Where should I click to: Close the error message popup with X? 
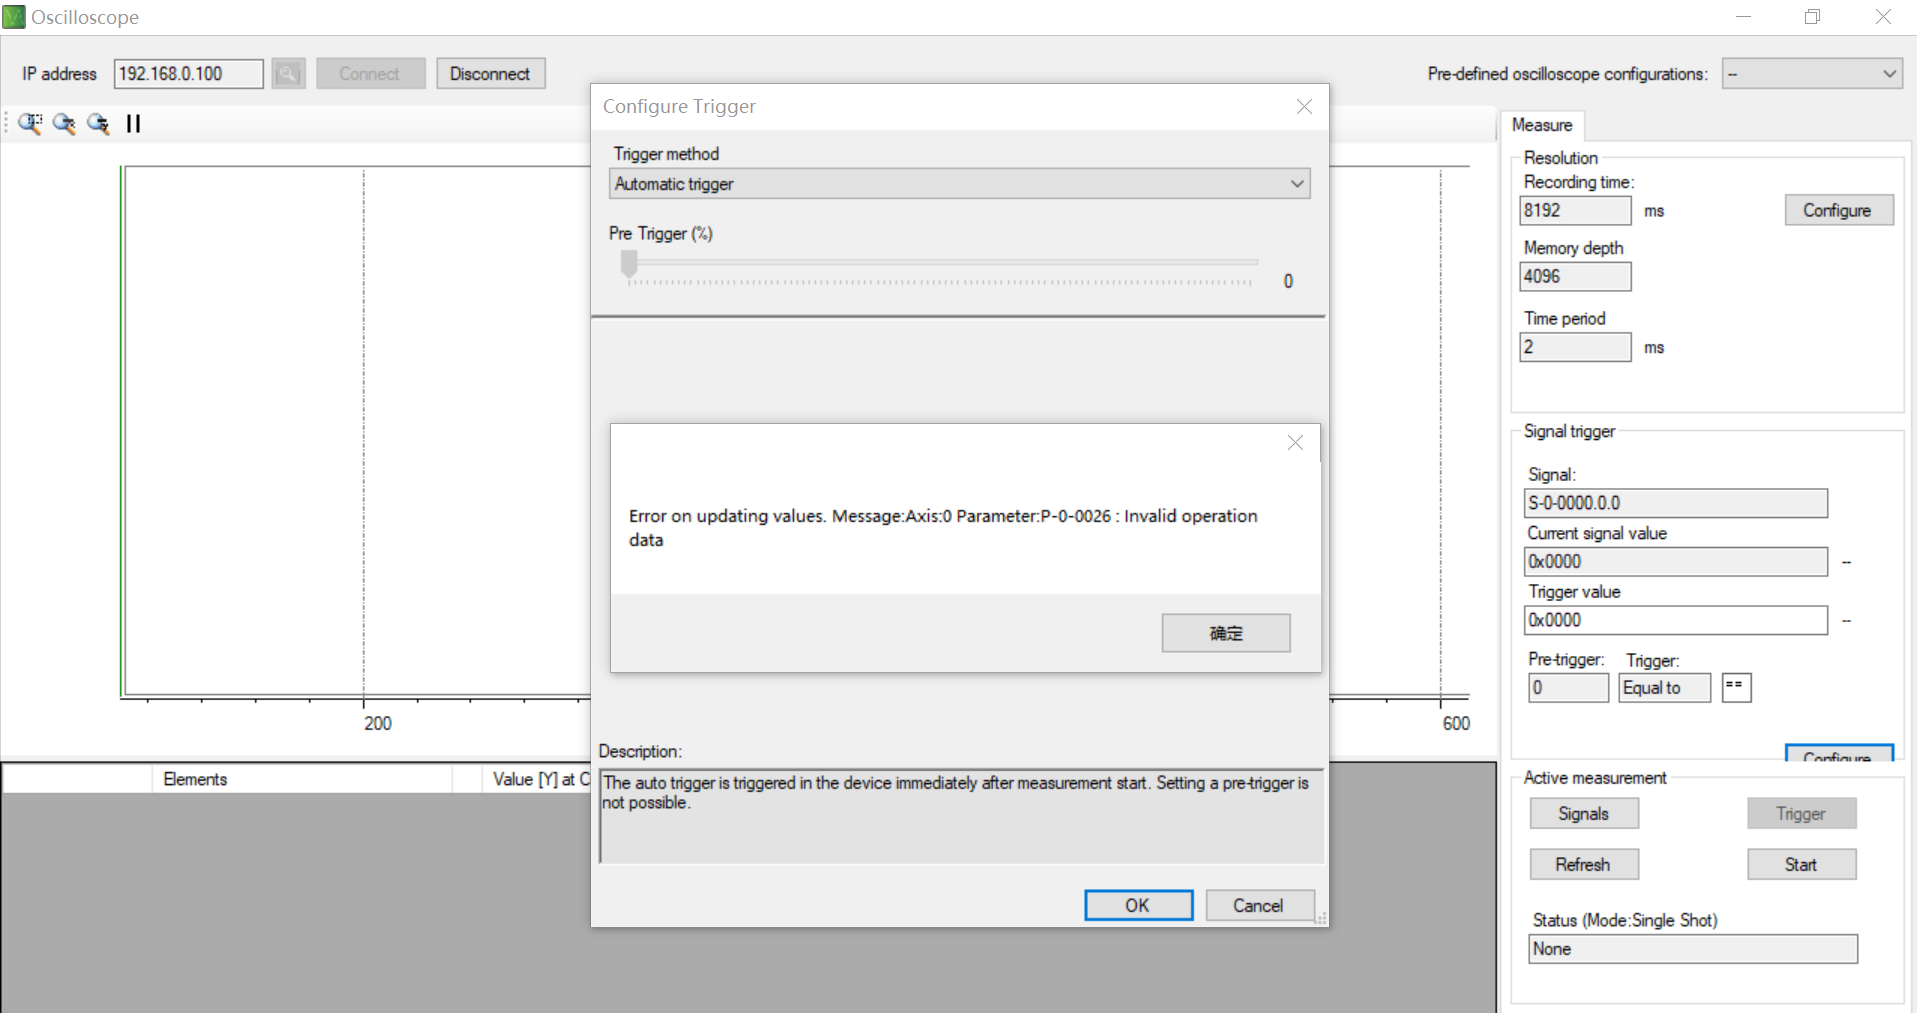pos(1295,443)
